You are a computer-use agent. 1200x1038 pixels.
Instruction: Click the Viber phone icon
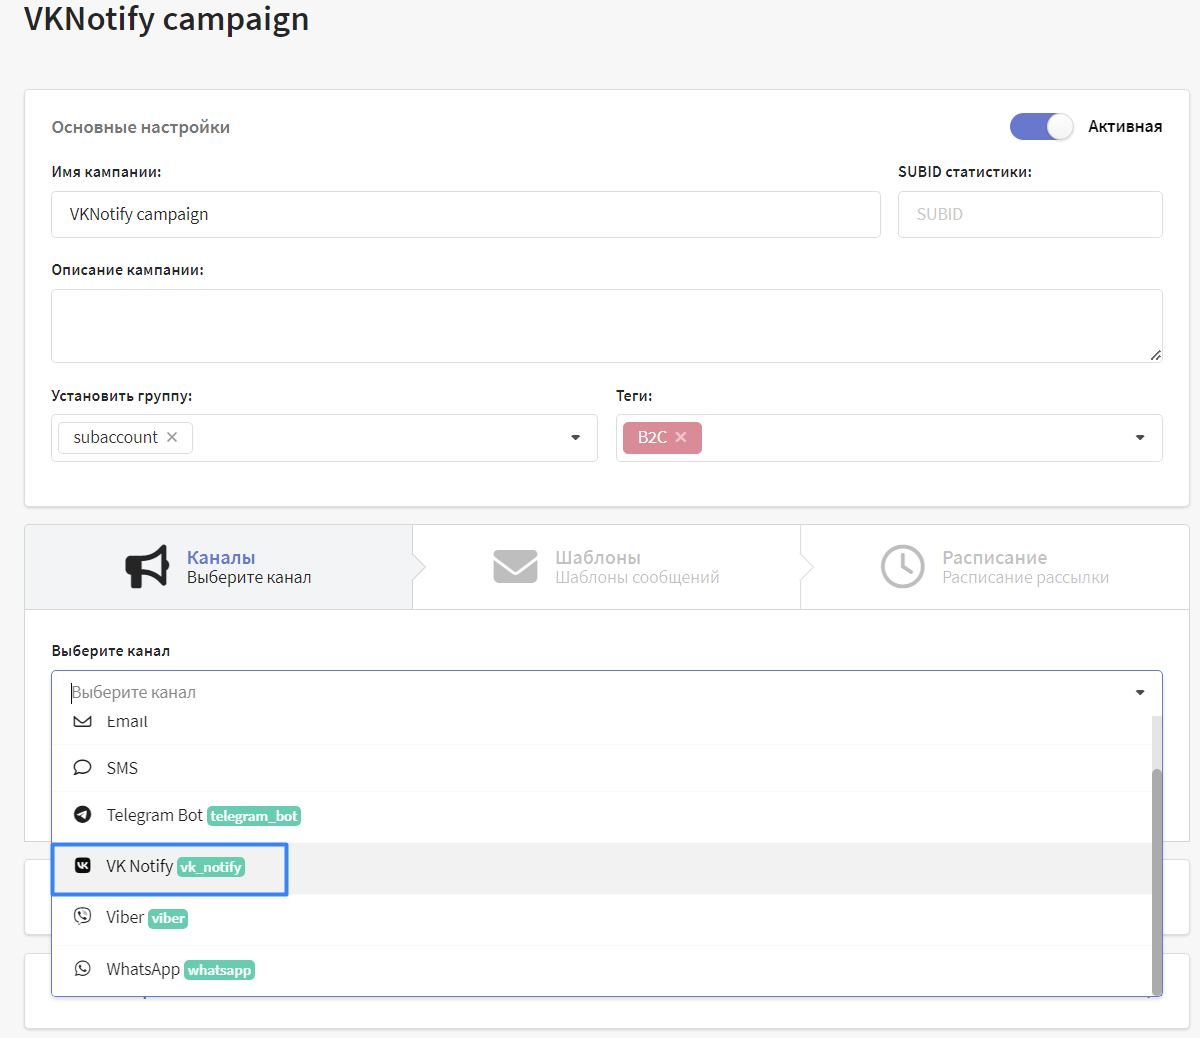[x=83, y=916]
